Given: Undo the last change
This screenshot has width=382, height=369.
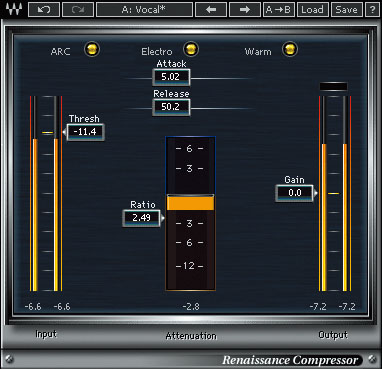Looking at the screenshot, I should [x=44, y=10].
